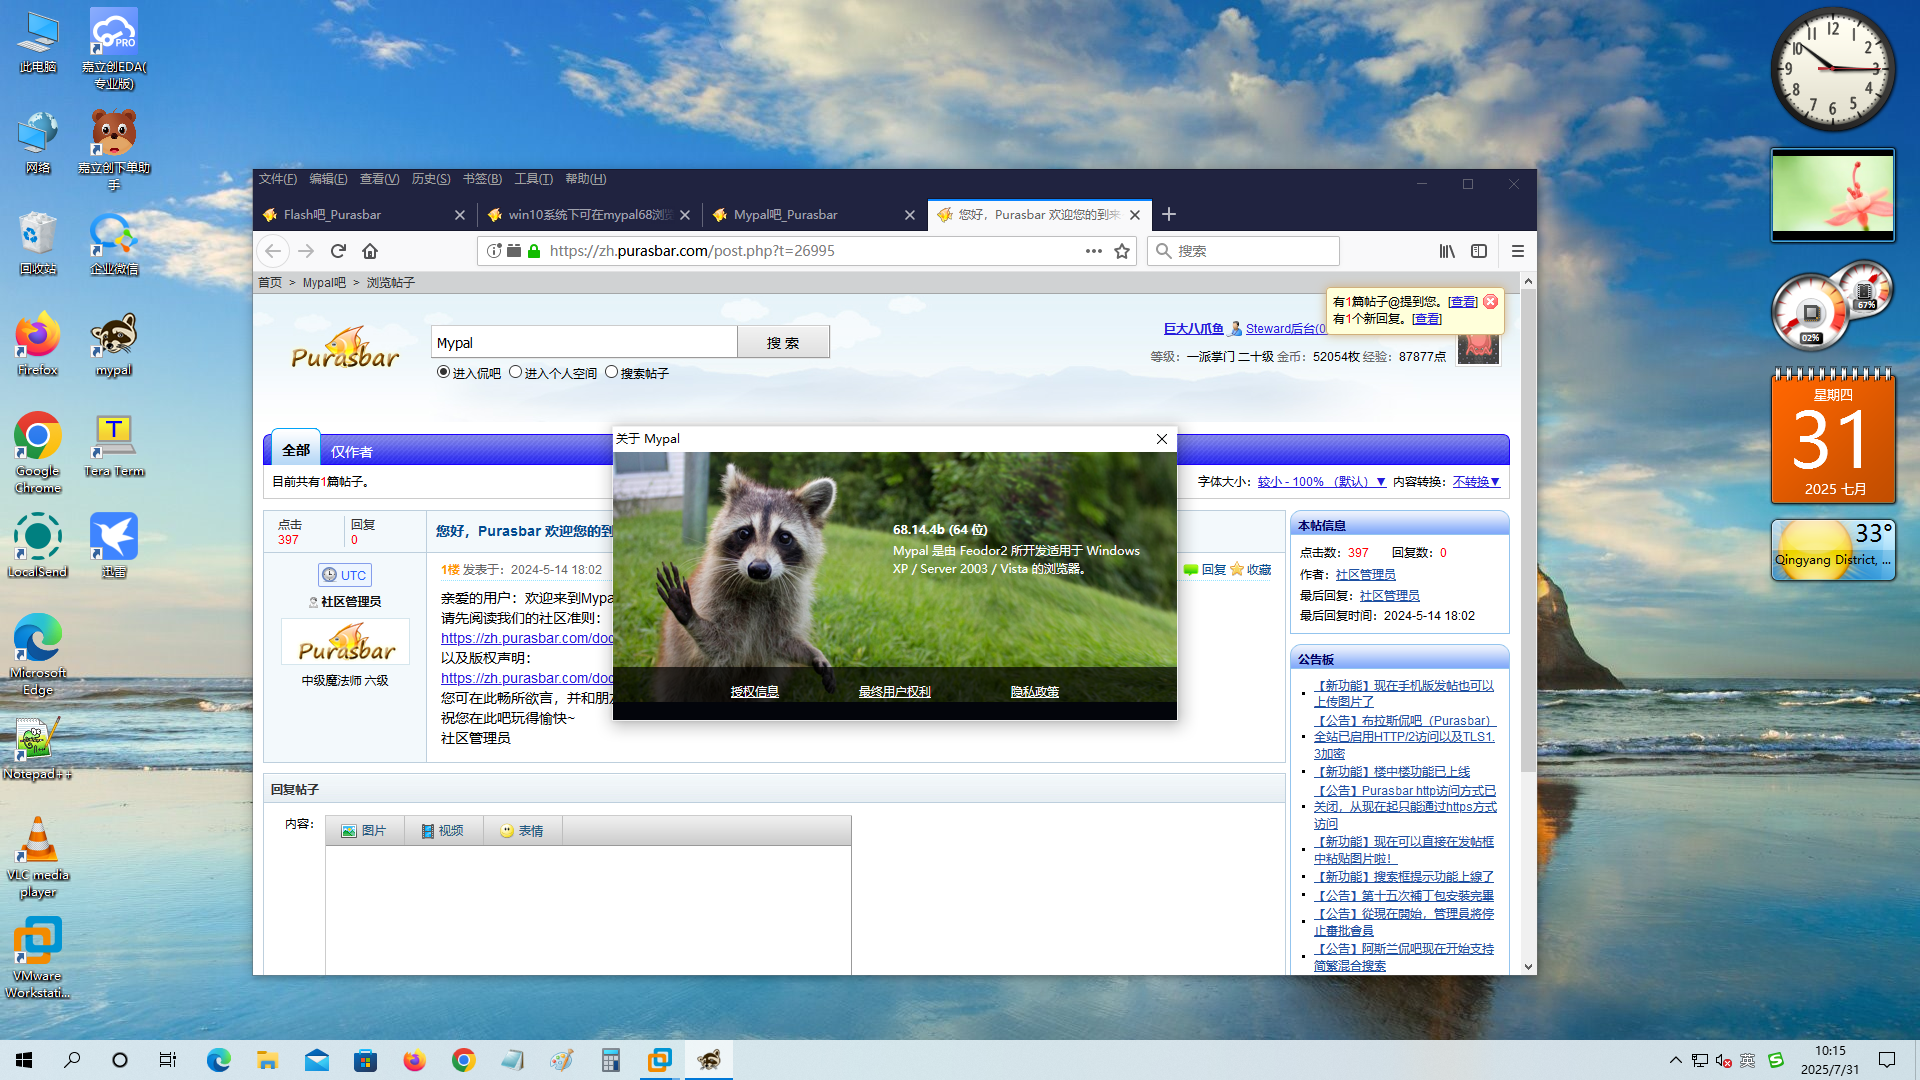Open the 文件(F) menu

278,179
